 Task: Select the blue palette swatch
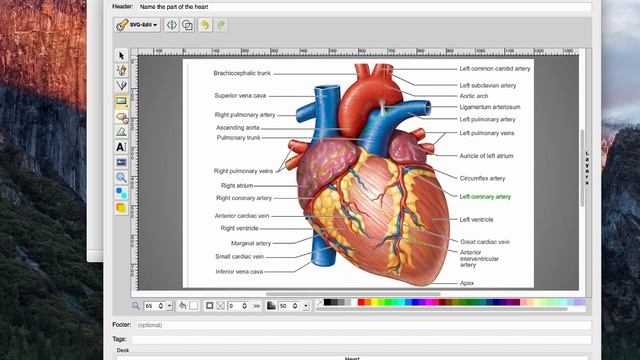(415, 302)
